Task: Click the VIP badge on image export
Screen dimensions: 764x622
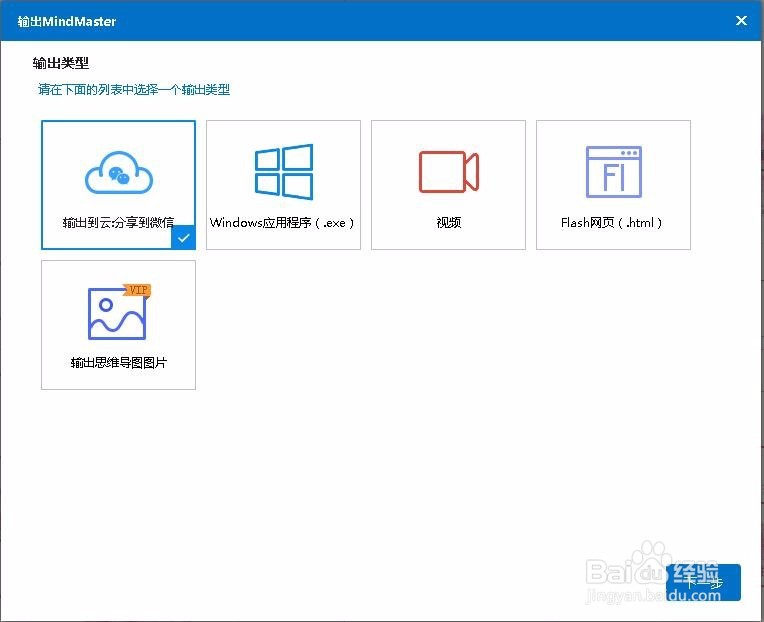Action: coord(137,290)
